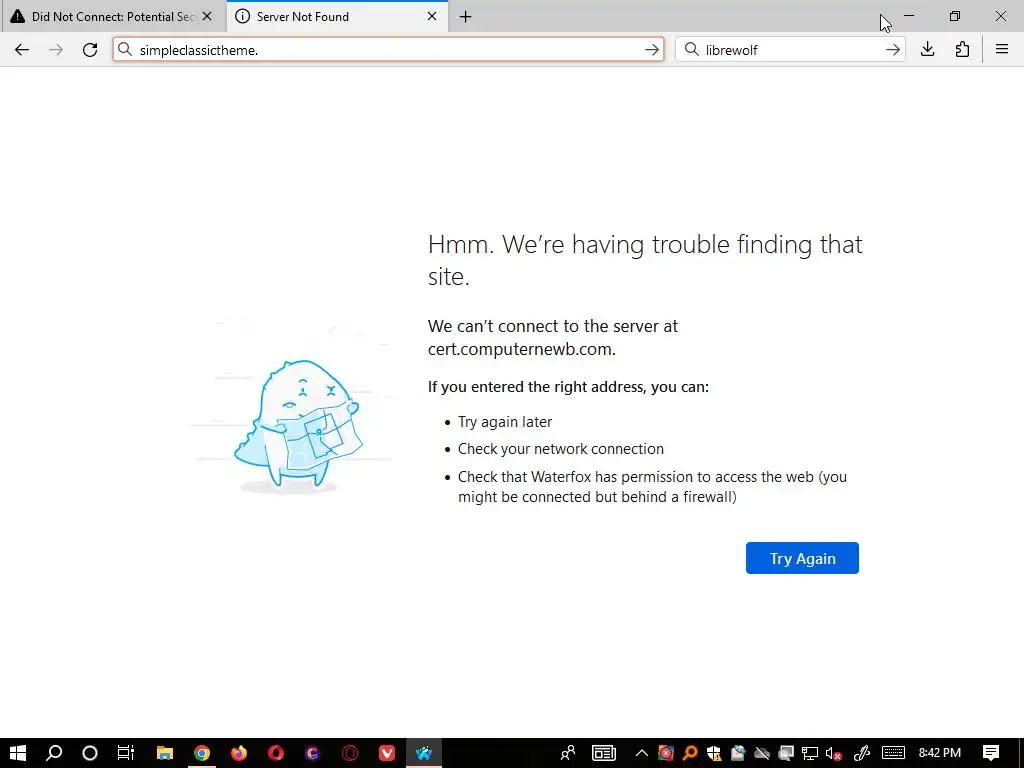Focus the search box containing librewolf
The width and height of the screenshot is (1024, 768).
[x=790, y=50]
